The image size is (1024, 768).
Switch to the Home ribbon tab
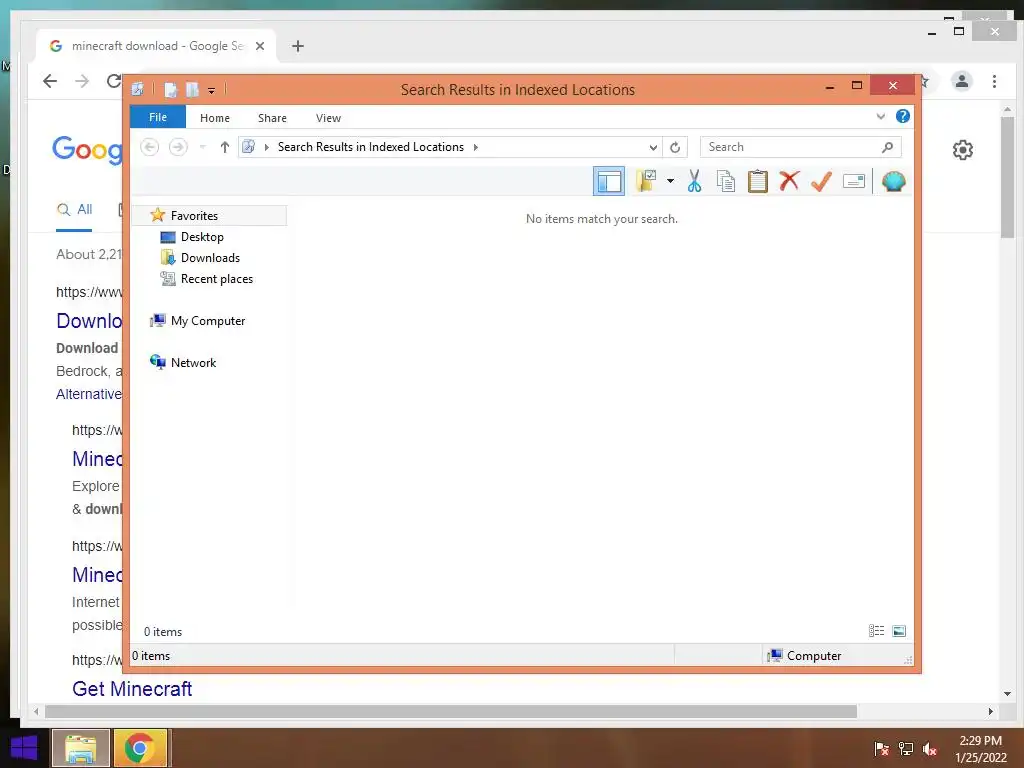click(215, 118)
